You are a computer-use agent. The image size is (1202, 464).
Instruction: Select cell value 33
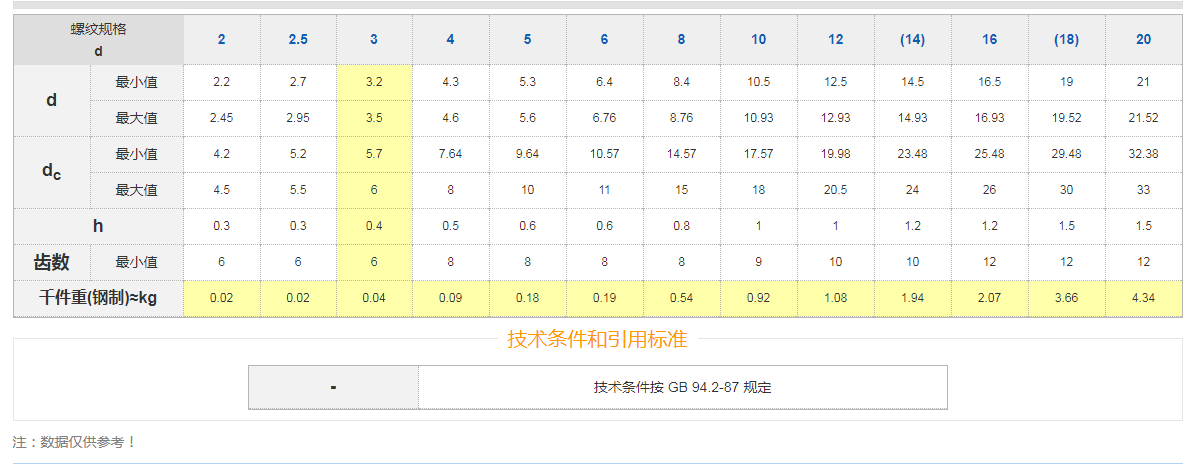point(1144,190)
